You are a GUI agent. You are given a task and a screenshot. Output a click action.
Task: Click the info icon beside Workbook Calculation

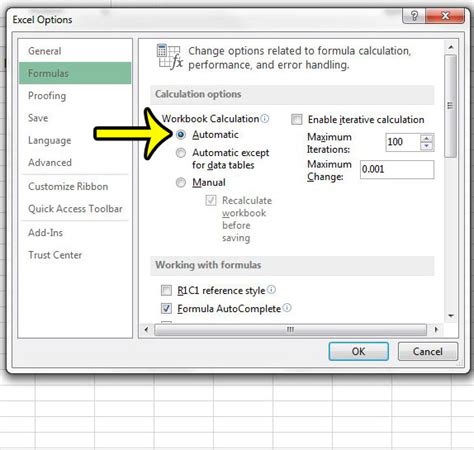click(x=265, y=118)
